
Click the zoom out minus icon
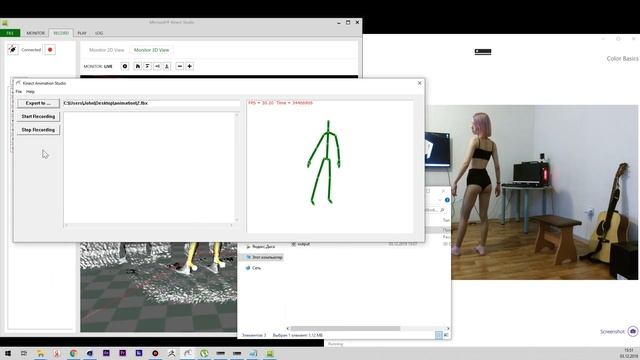(x=180, y=66)
